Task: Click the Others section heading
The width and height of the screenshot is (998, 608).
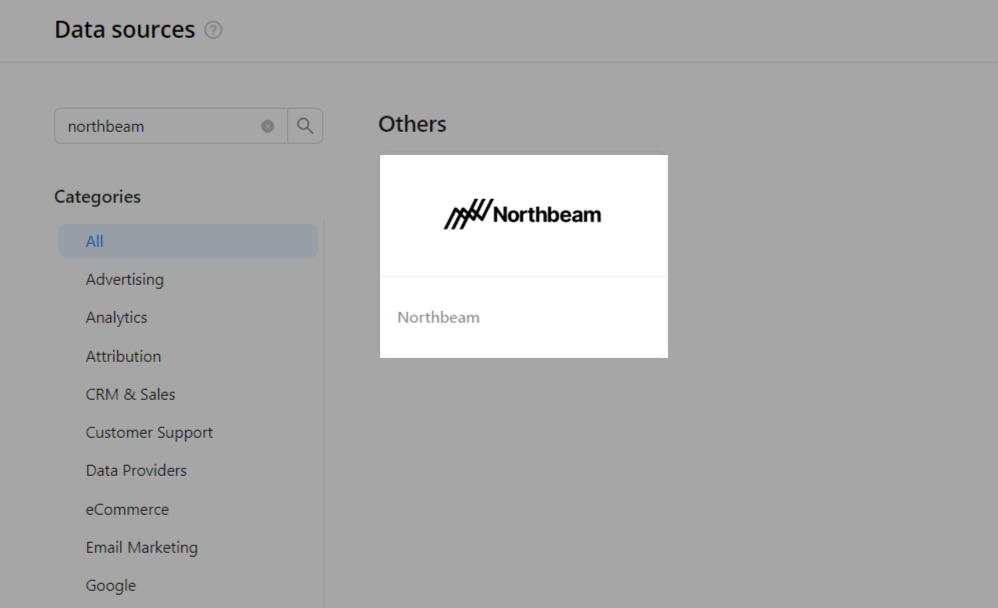Action: 411,124
